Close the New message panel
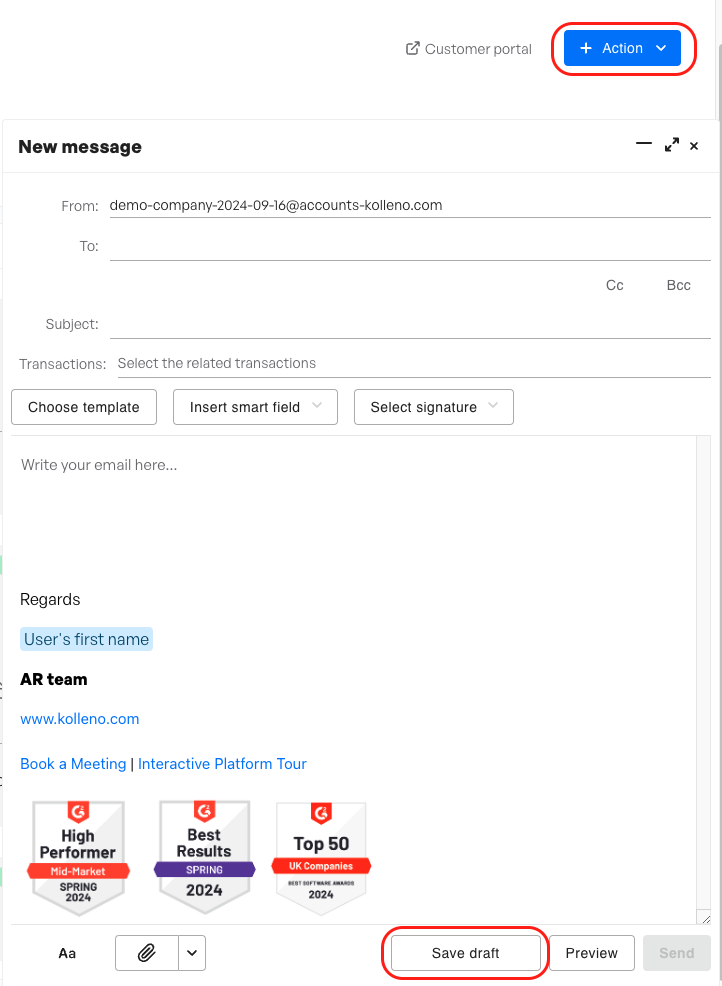Image resolution: width=722 pixels, height=986 pixels. point(694,146)
